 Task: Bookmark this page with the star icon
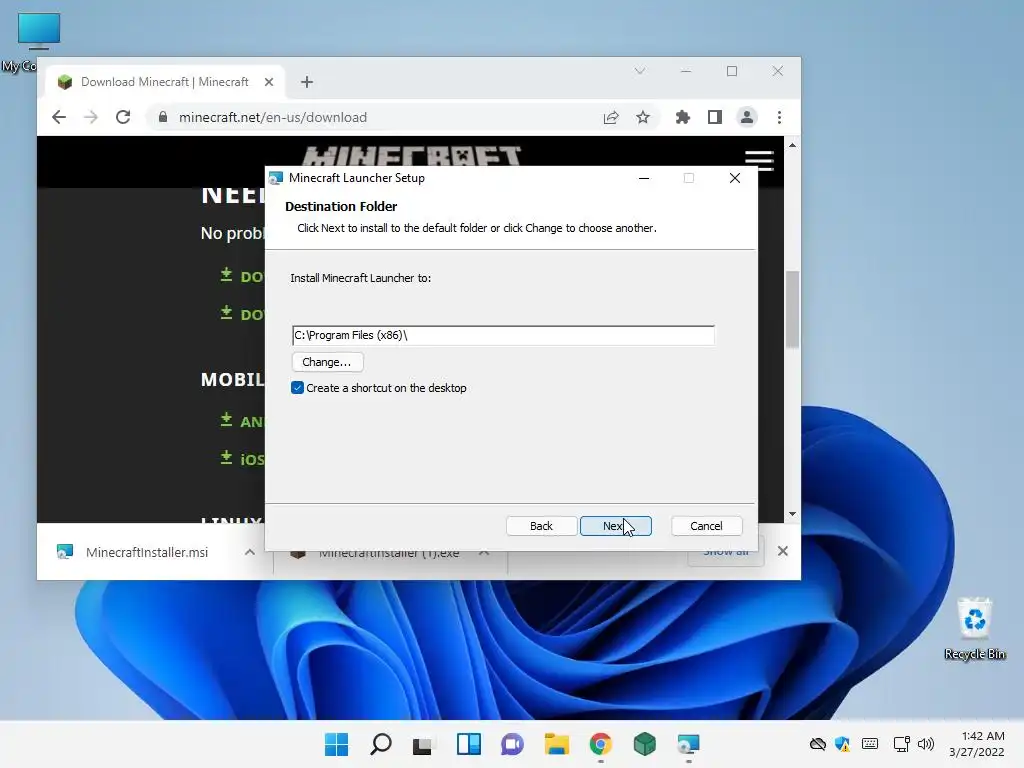pos(643,118)
